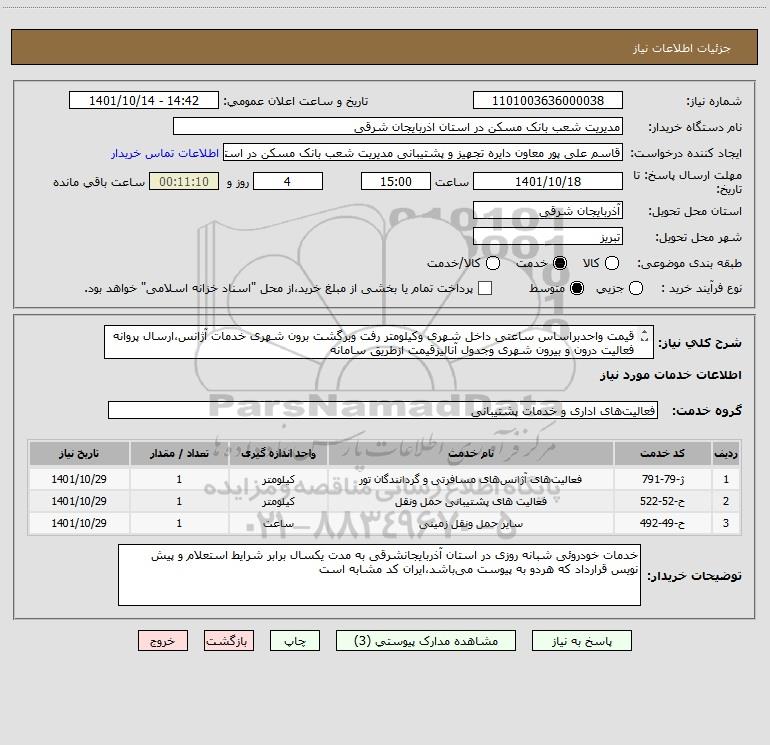Click the remaining days field showing 4
Image resolution: width=770 pixels, height=745 pixels.
point(288,181)
